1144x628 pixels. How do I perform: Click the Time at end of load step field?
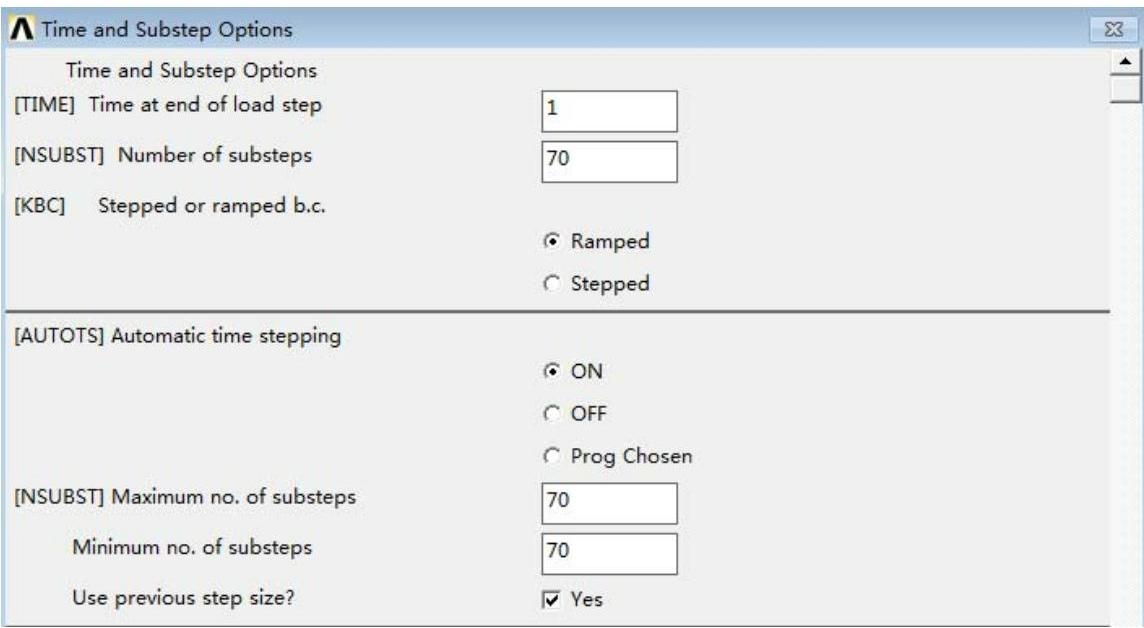(x=609, y=112)
